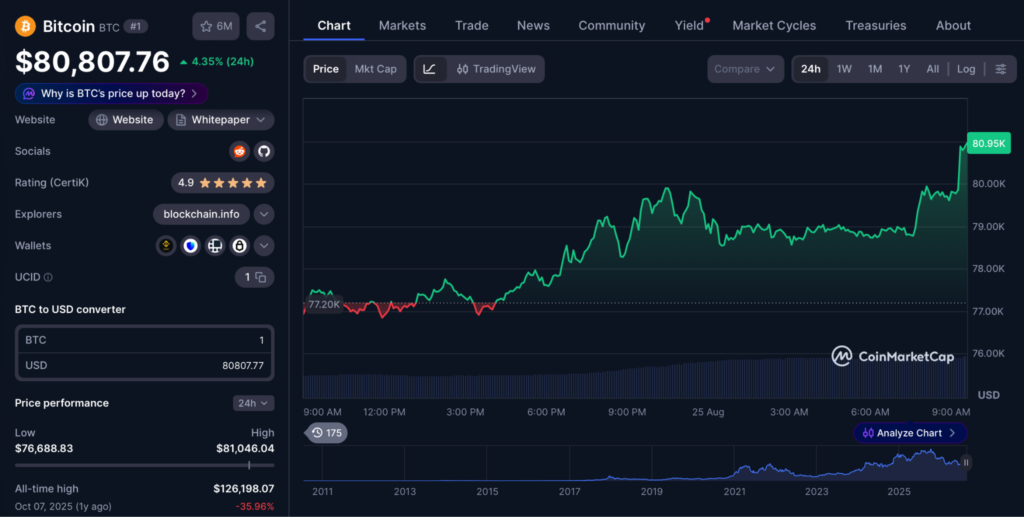Switch to the Markets tab
Image resolution: width=1024 pixels, height=517 pixels.
tap(402, 25)
